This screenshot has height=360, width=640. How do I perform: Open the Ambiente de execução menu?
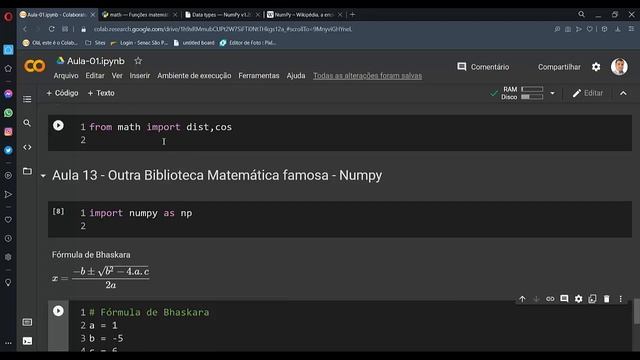click(194, 76)
